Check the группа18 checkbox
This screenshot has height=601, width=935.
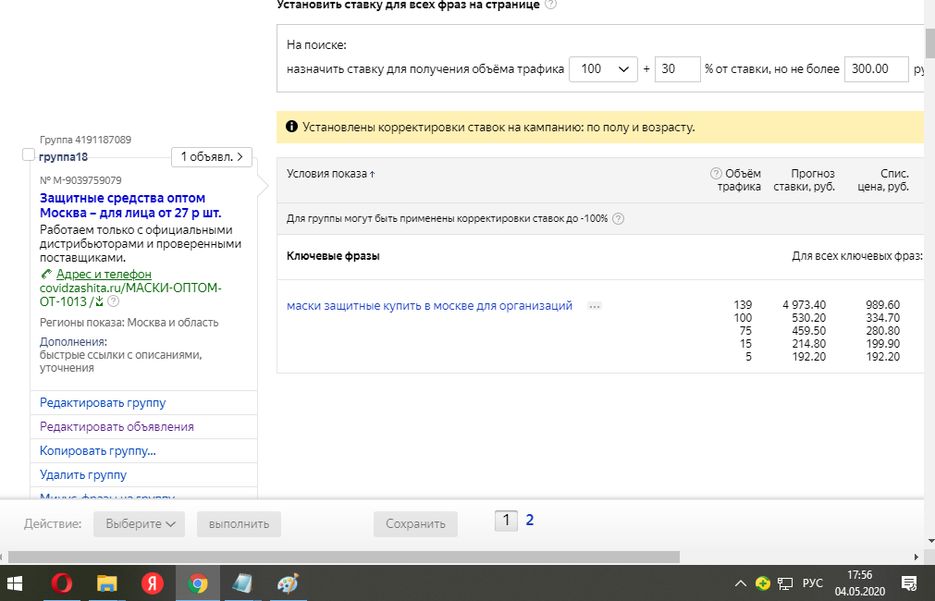point(29,155)
